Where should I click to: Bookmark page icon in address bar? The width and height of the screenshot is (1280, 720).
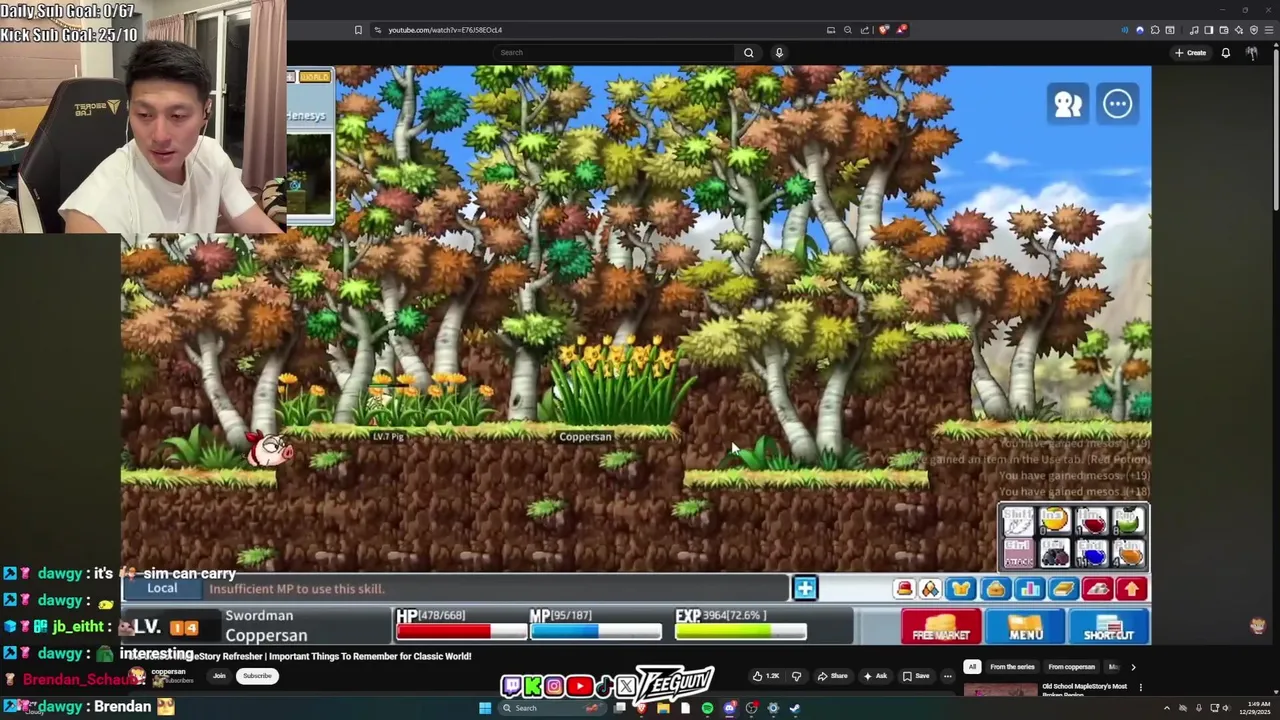pyautogui.click(x=358, y=30)
